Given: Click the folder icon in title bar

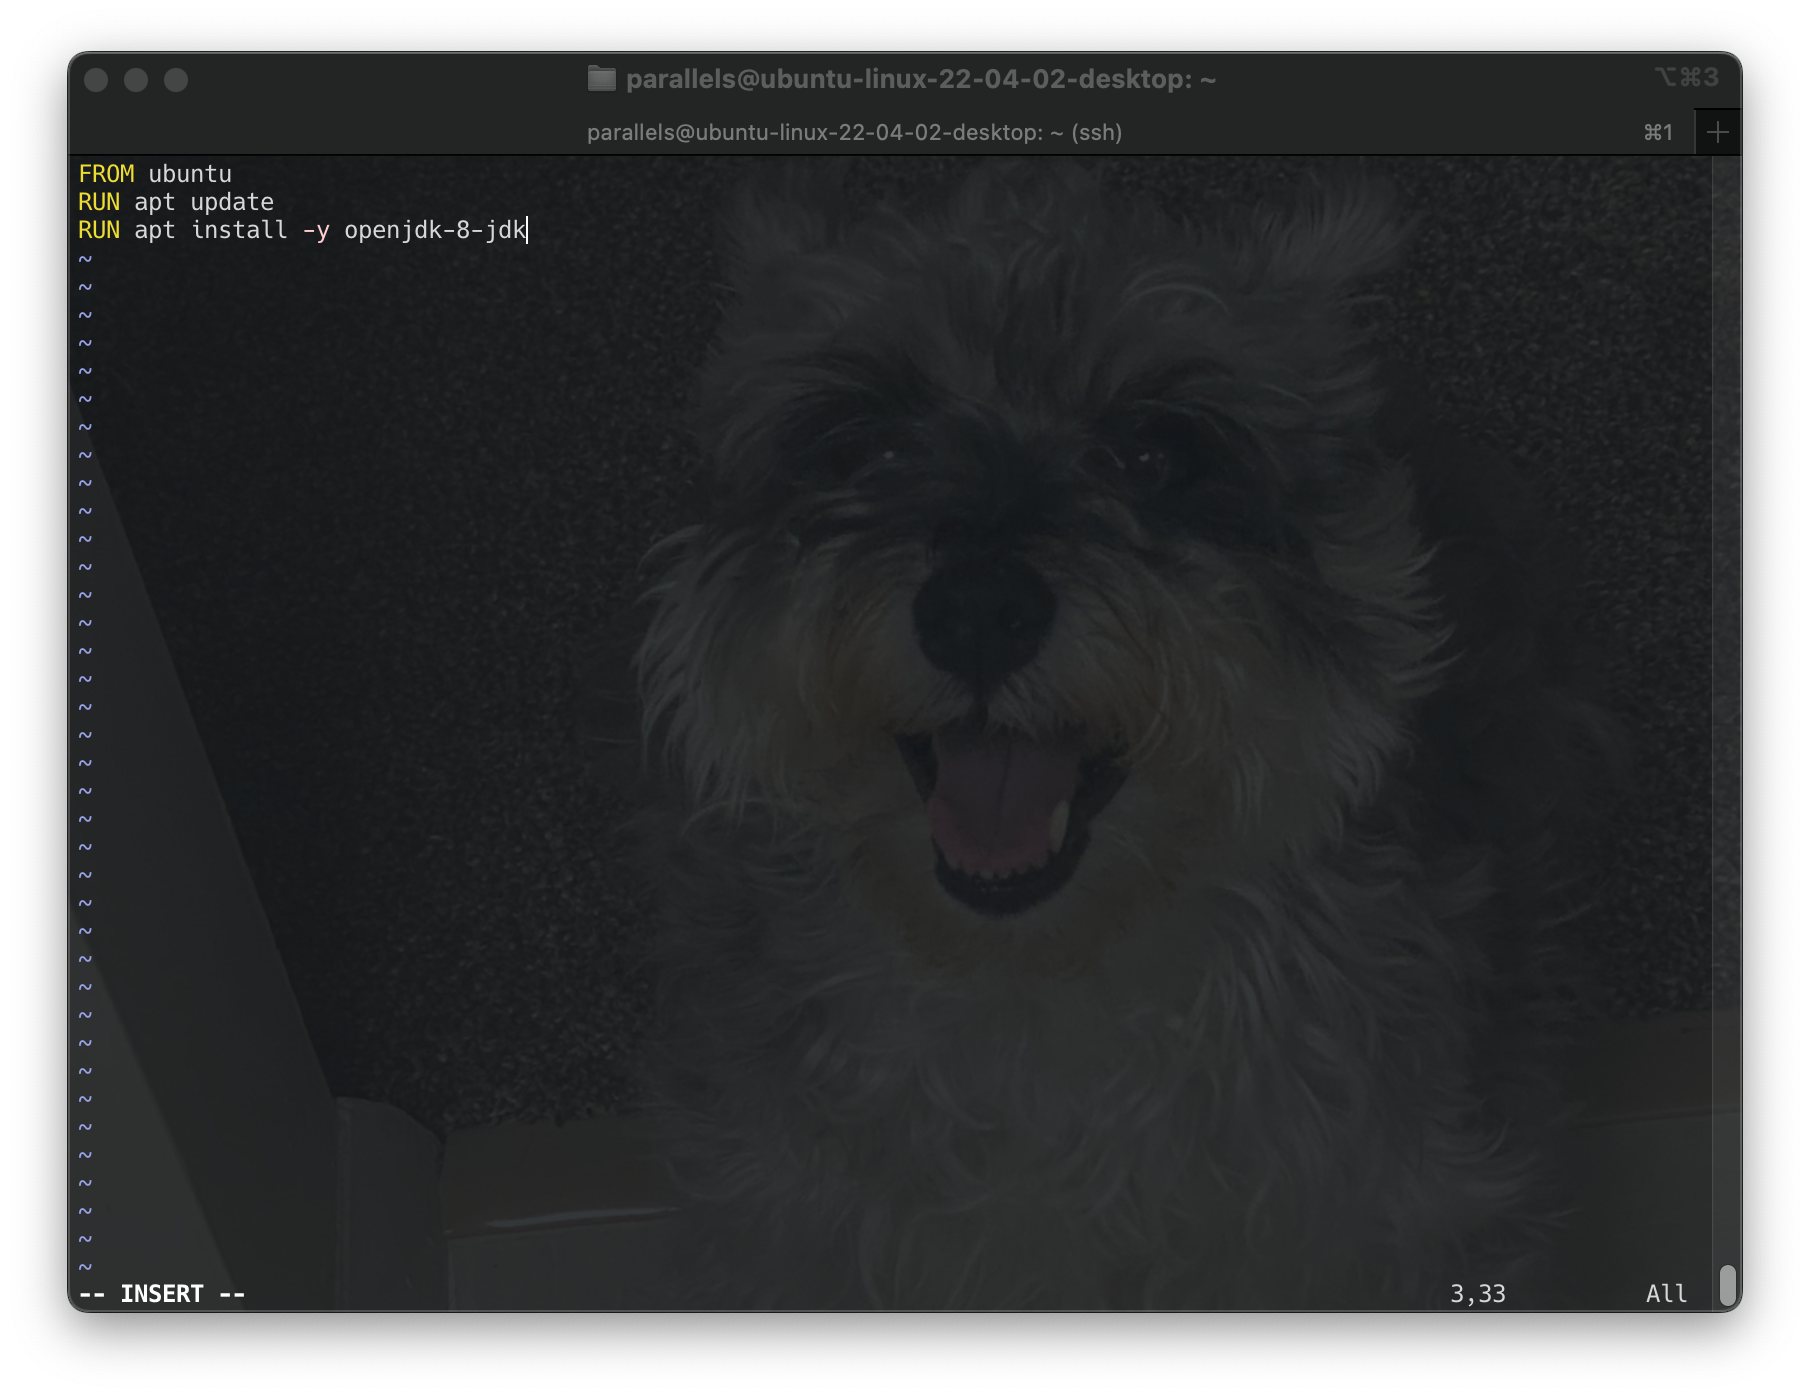Looking at the screenshot, I should (601, 79).
